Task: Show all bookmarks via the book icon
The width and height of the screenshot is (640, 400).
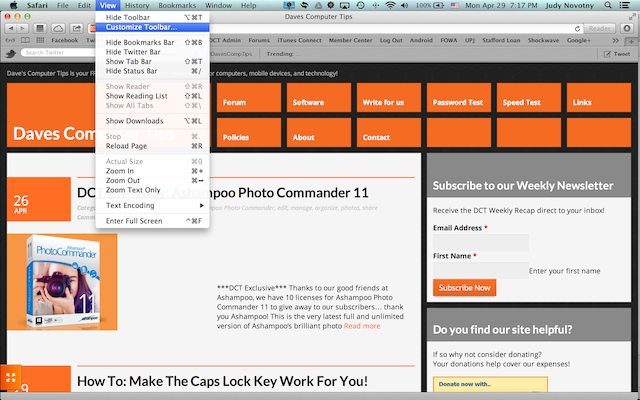Action: (x=25, y=40)
